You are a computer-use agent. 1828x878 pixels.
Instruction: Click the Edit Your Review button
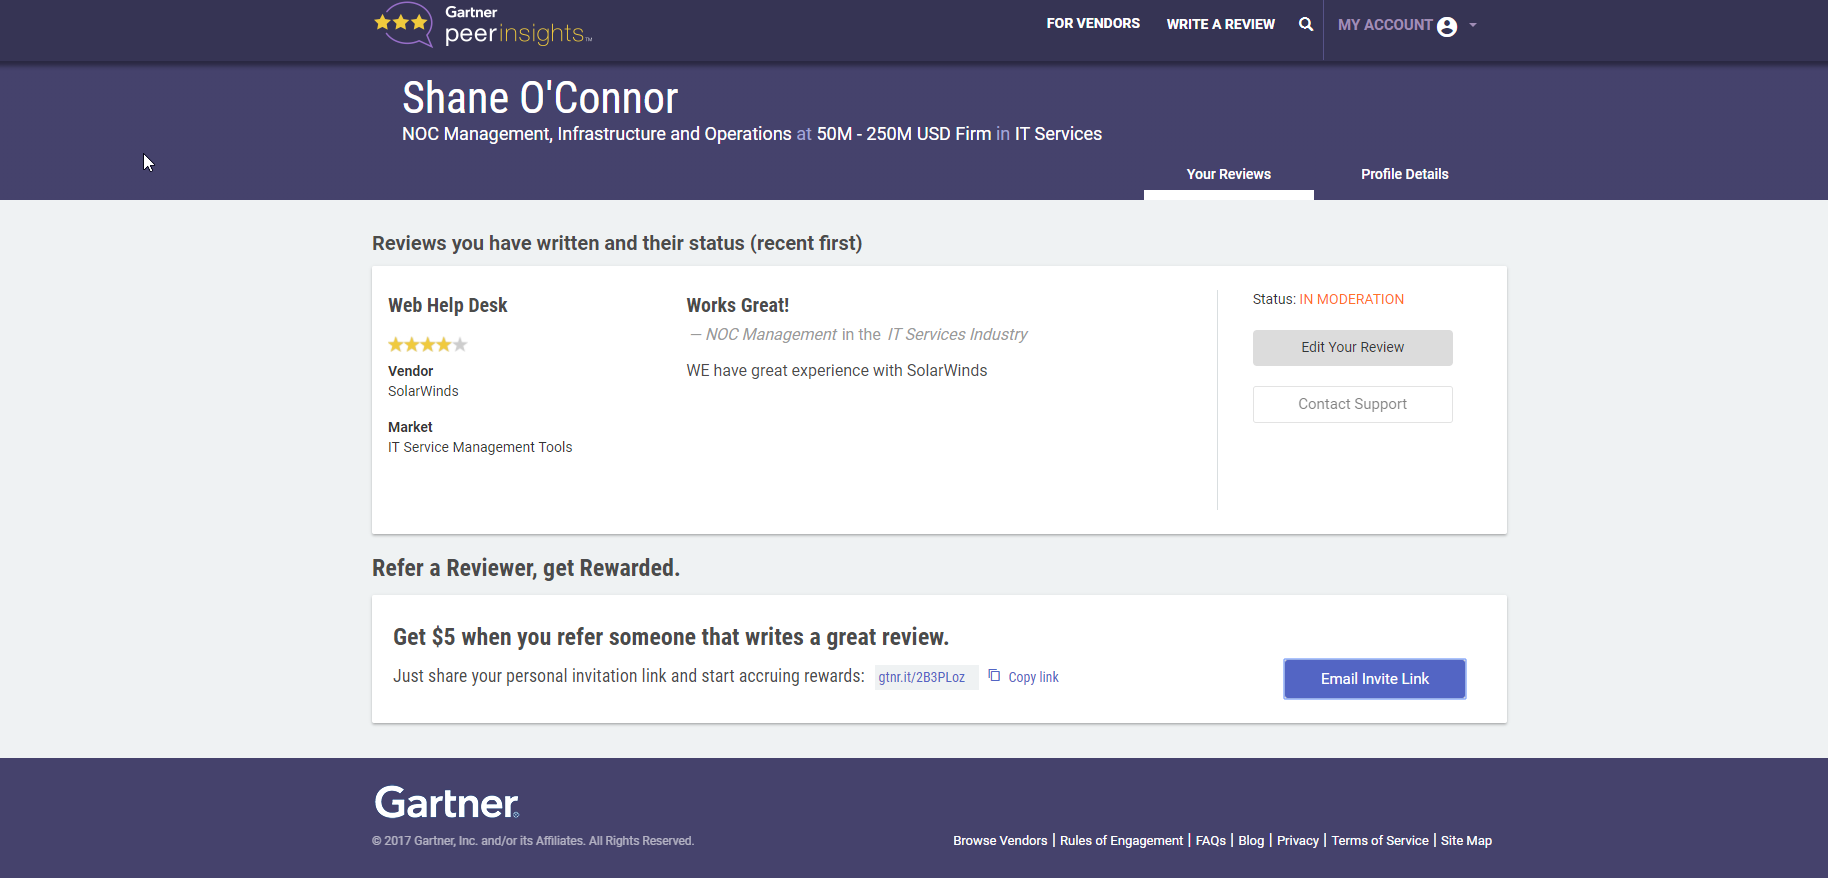coord(1352,348)
